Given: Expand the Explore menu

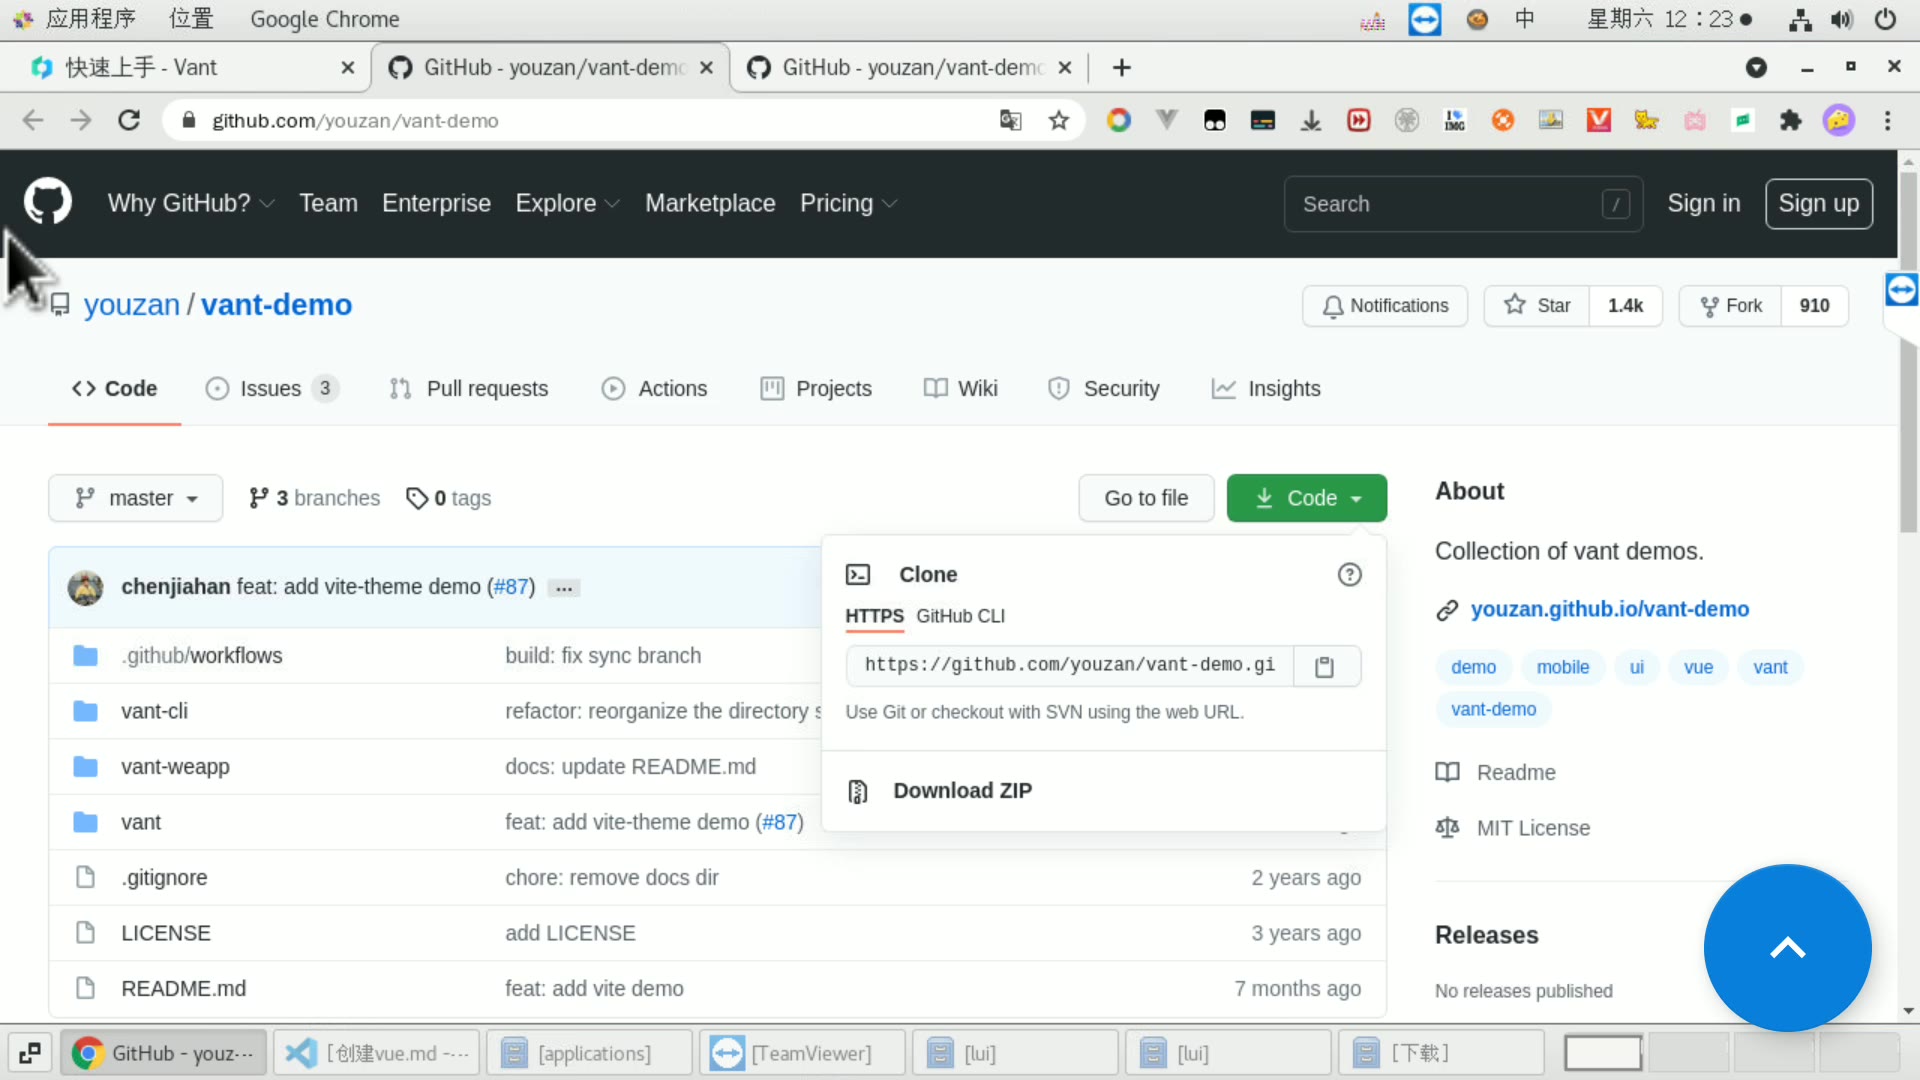Looking at the screenshot, I should click(567, 203).
